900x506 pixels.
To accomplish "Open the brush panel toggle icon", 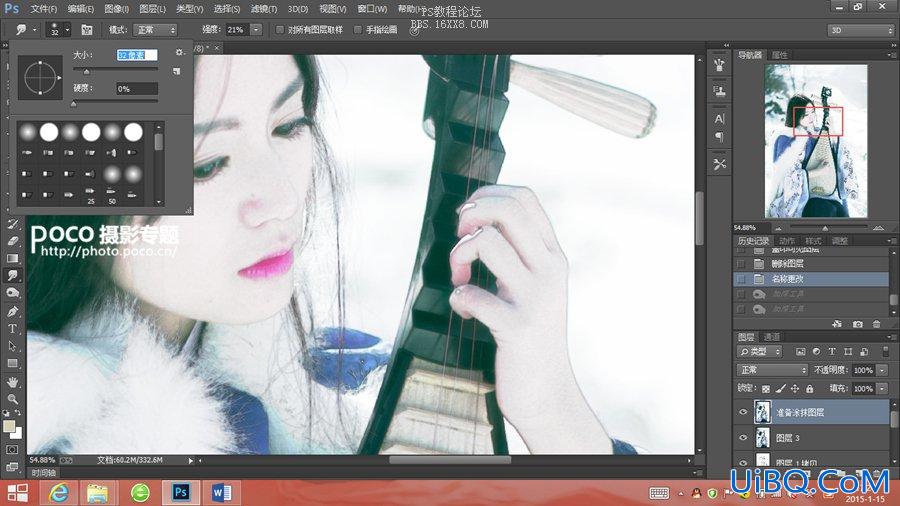I will pyautogui.click(x=87, y=29).
